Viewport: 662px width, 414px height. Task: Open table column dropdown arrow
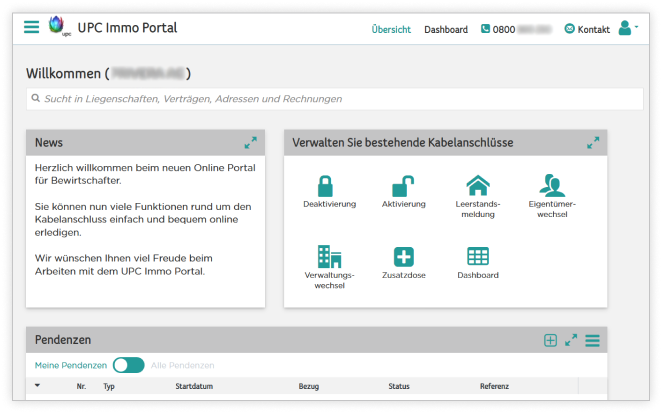click(x=37, y=385)
